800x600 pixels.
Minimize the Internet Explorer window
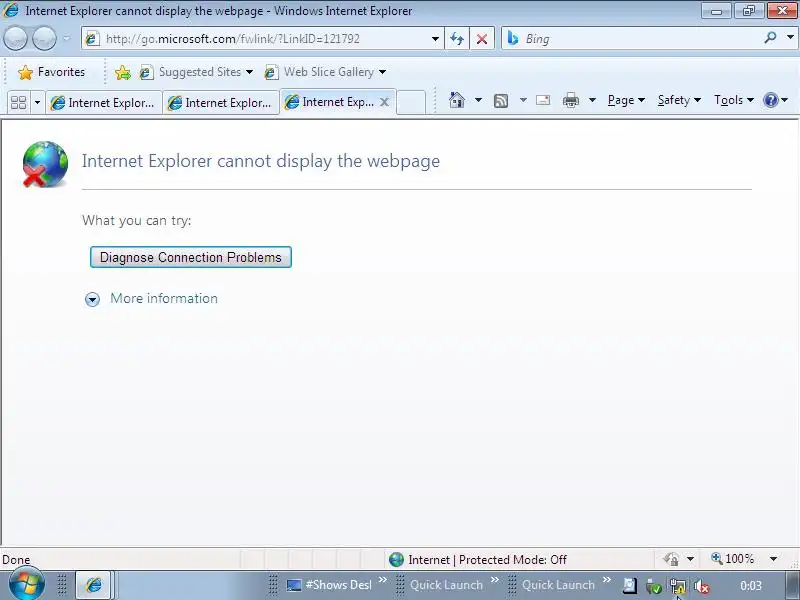tap(716, 11)
